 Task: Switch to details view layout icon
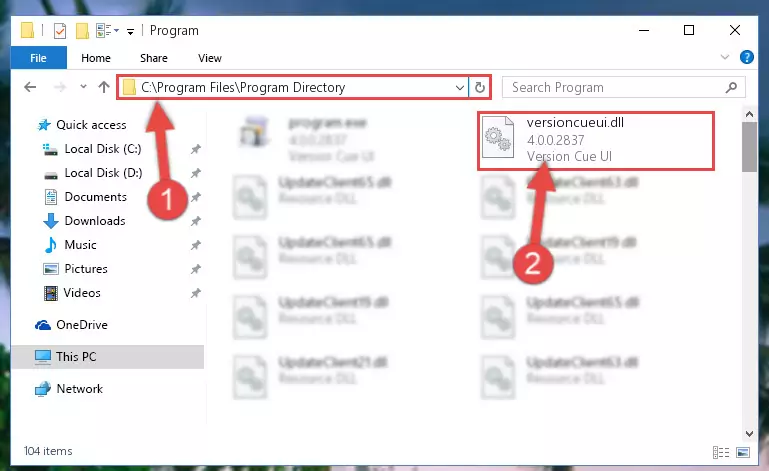click(x=720, y=452)
